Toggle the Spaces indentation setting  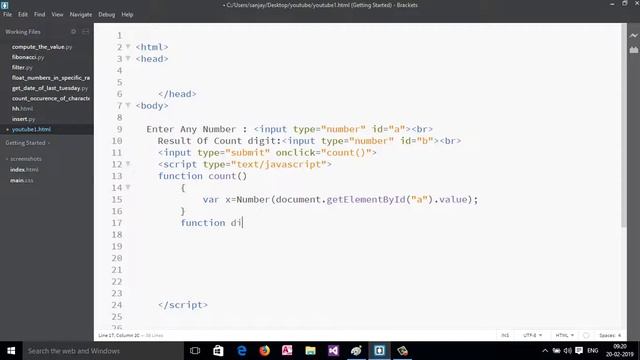[x=607, y=335]
